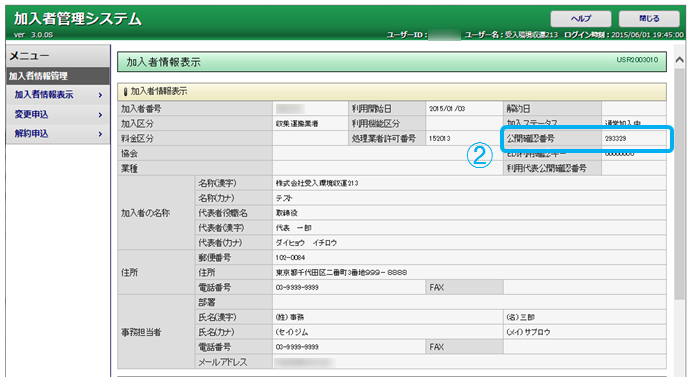
Task: Select representative name 代表 一郎
Action: (x=293, y=228)
